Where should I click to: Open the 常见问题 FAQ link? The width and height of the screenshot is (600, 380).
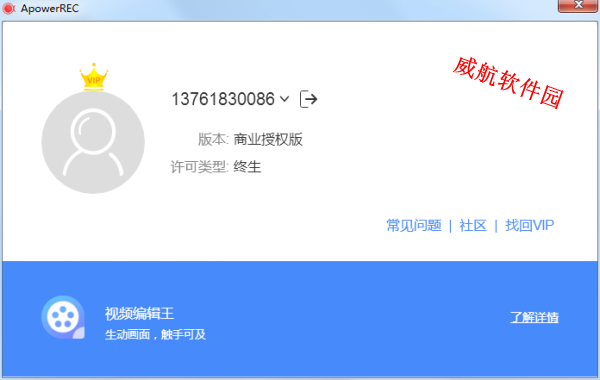tap(414, 225)
